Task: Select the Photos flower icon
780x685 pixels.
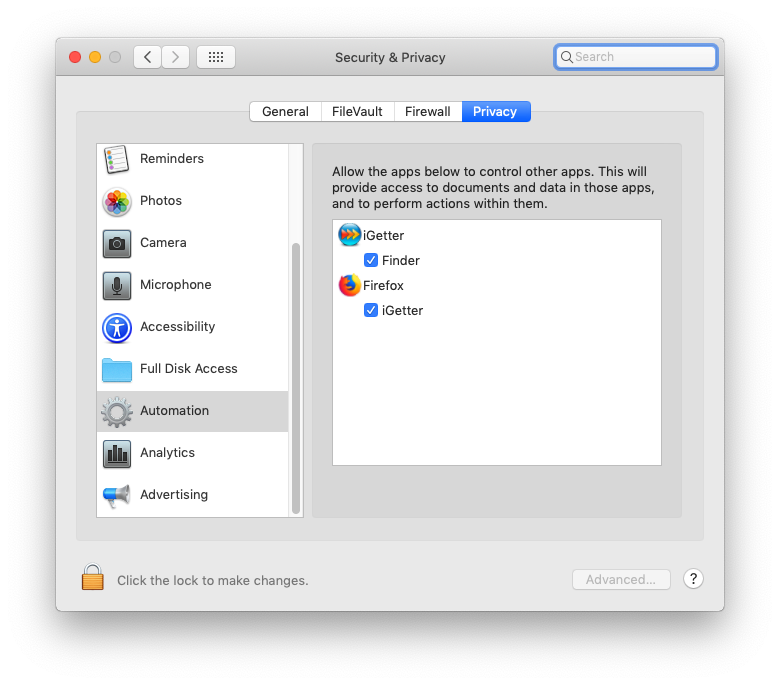Action: pyautogui.click(x=117, y=201)
